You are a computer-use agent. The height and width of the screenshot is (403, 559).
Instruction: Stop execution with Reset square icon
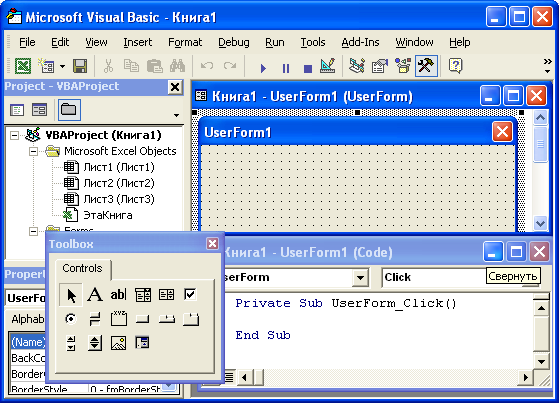coord(308,68)
